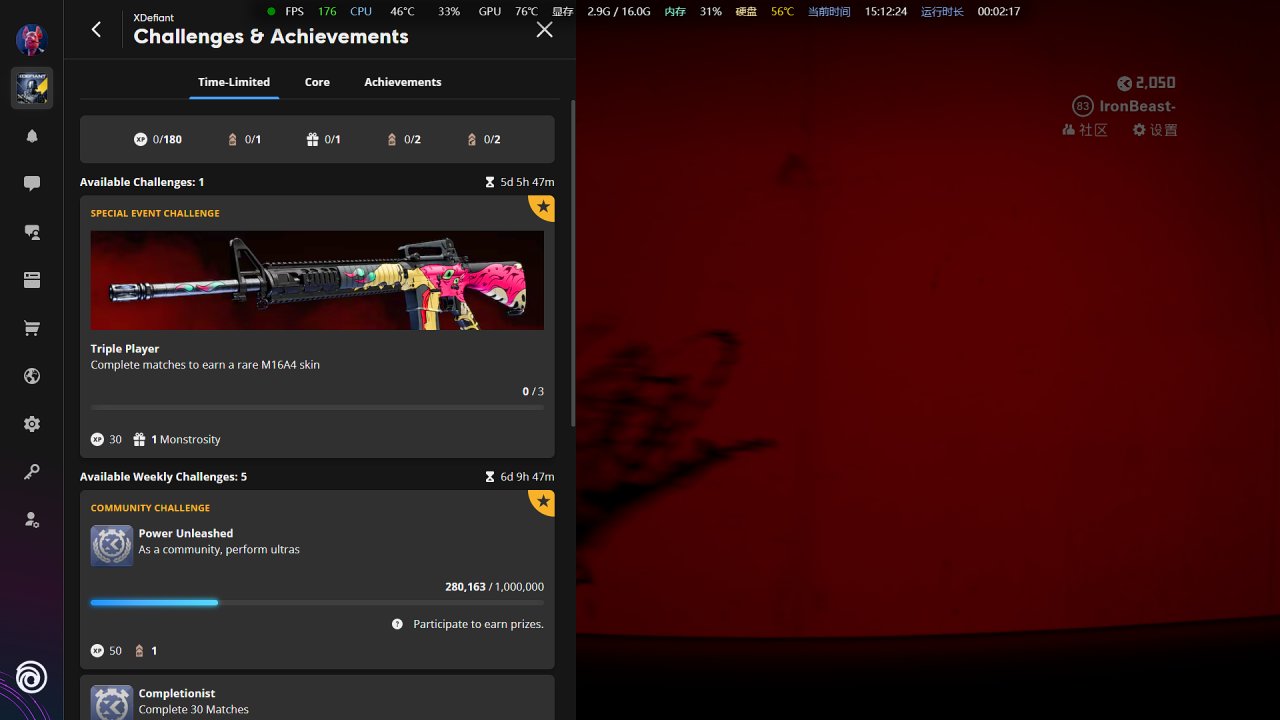Click the "0 / 3" progress count

click(x=533, y=392)
